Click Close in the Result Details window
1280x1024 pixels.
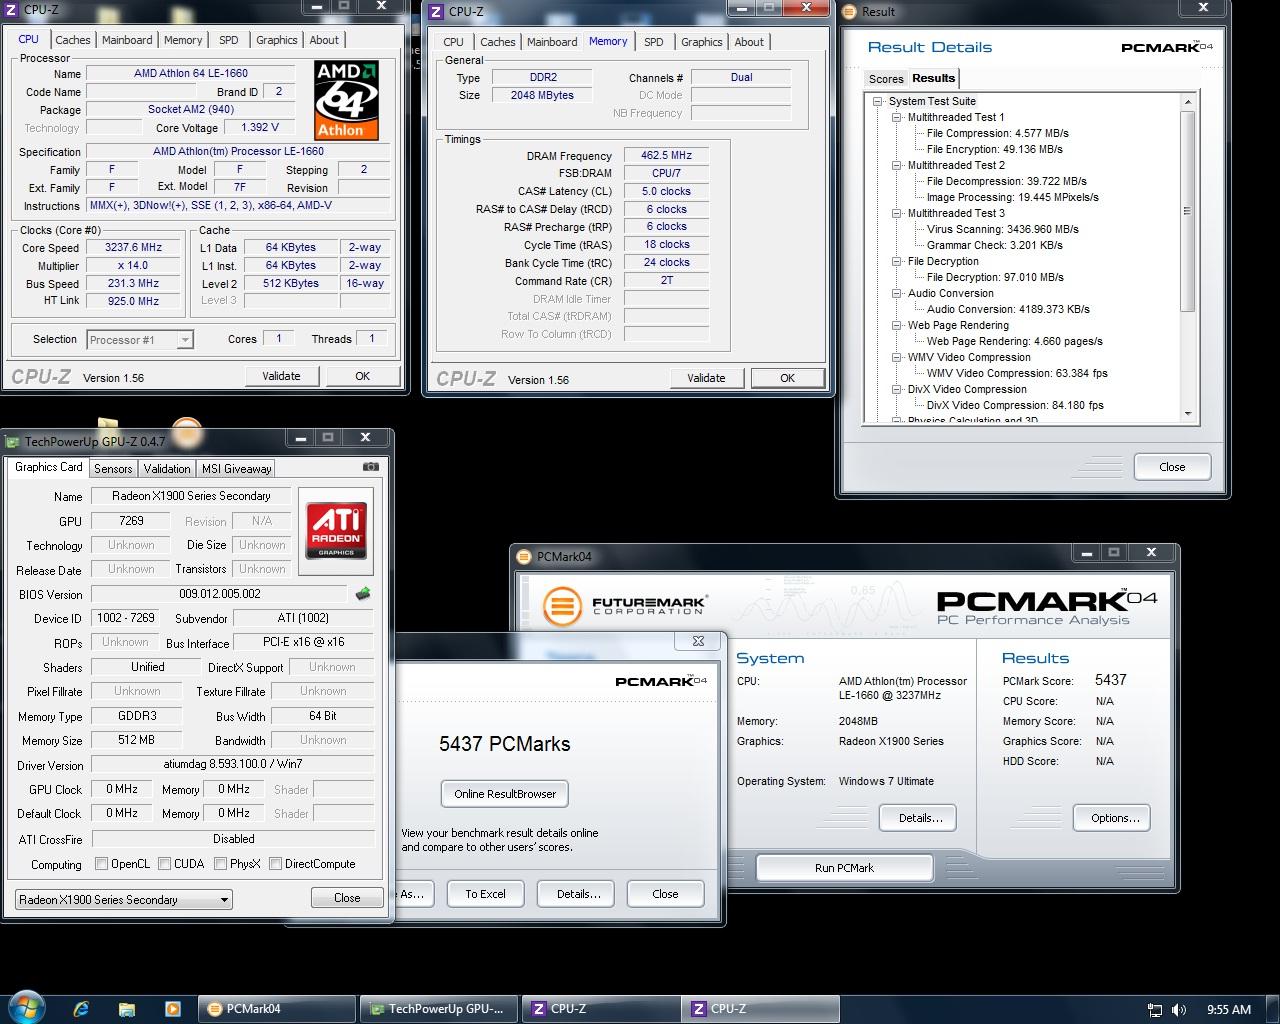[x=1172, y=467]
